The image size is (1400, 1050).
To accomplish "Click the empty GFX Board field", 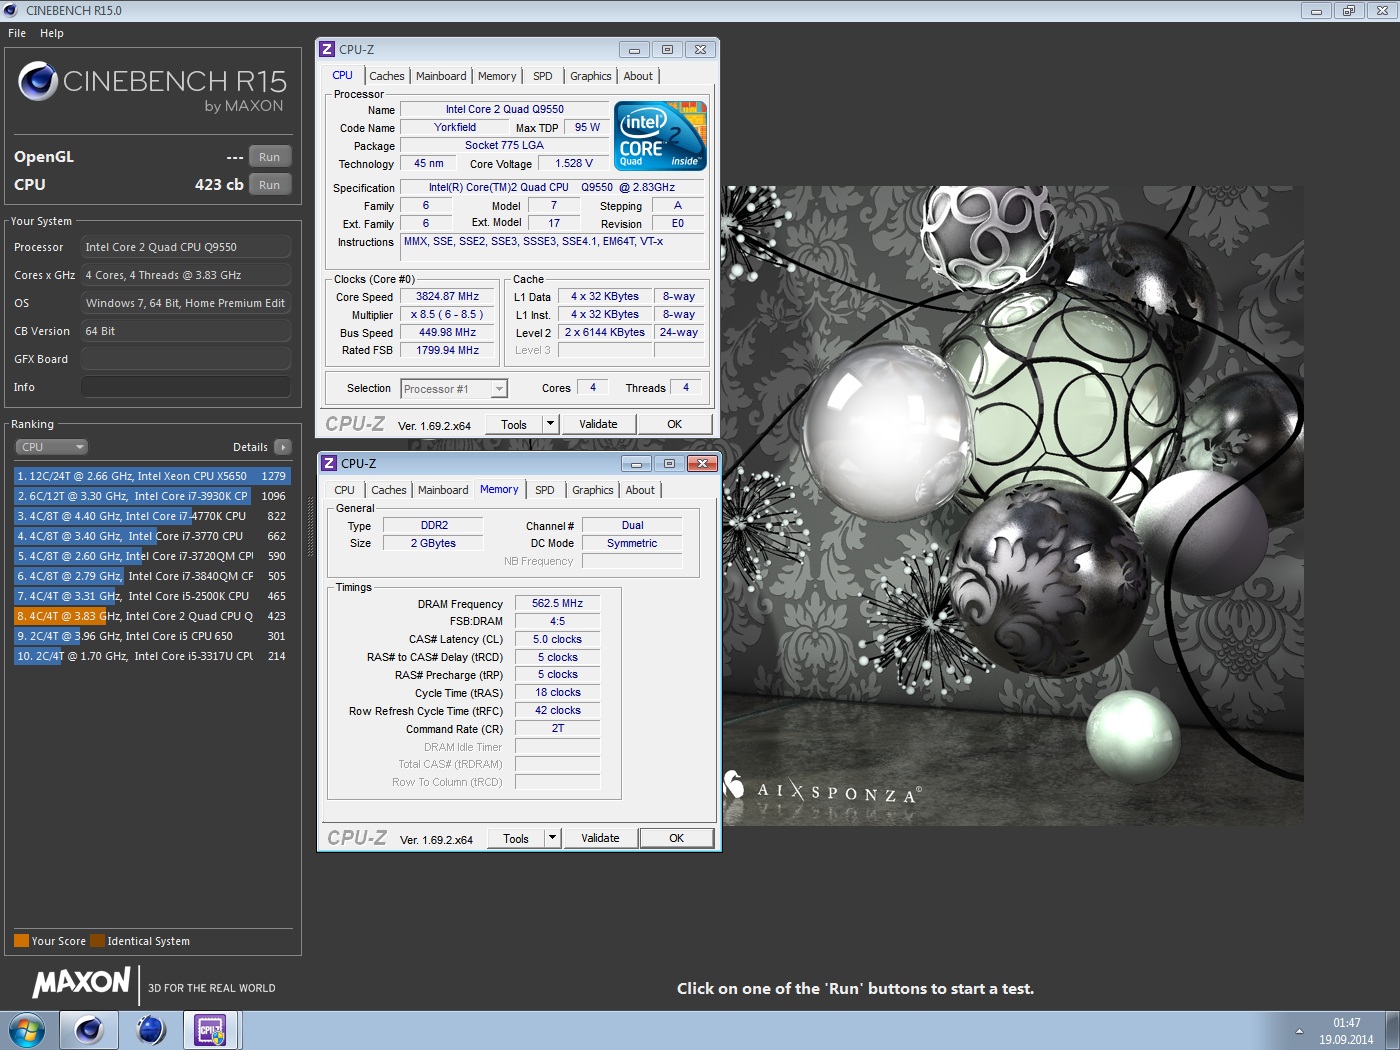I will click(x=186, y=359).
